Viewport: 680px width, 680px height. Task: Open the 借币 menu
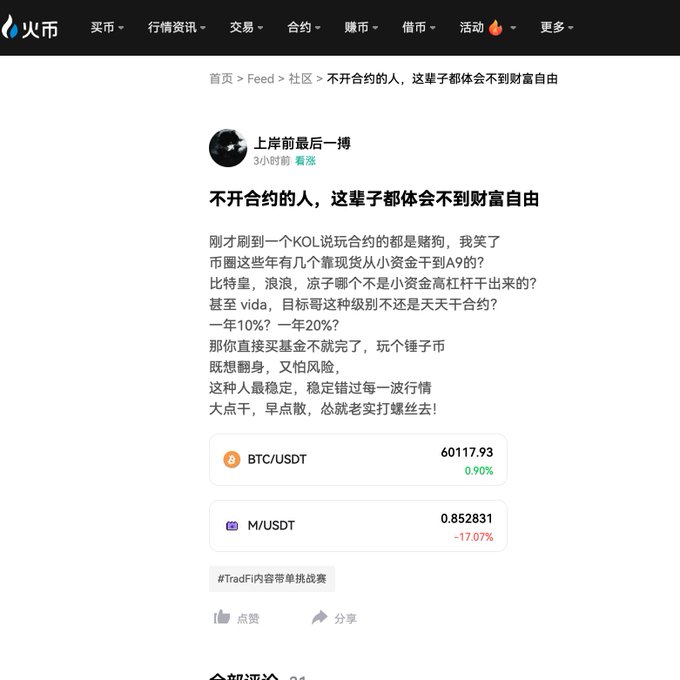pyautogui.click(x=418, y=27)
